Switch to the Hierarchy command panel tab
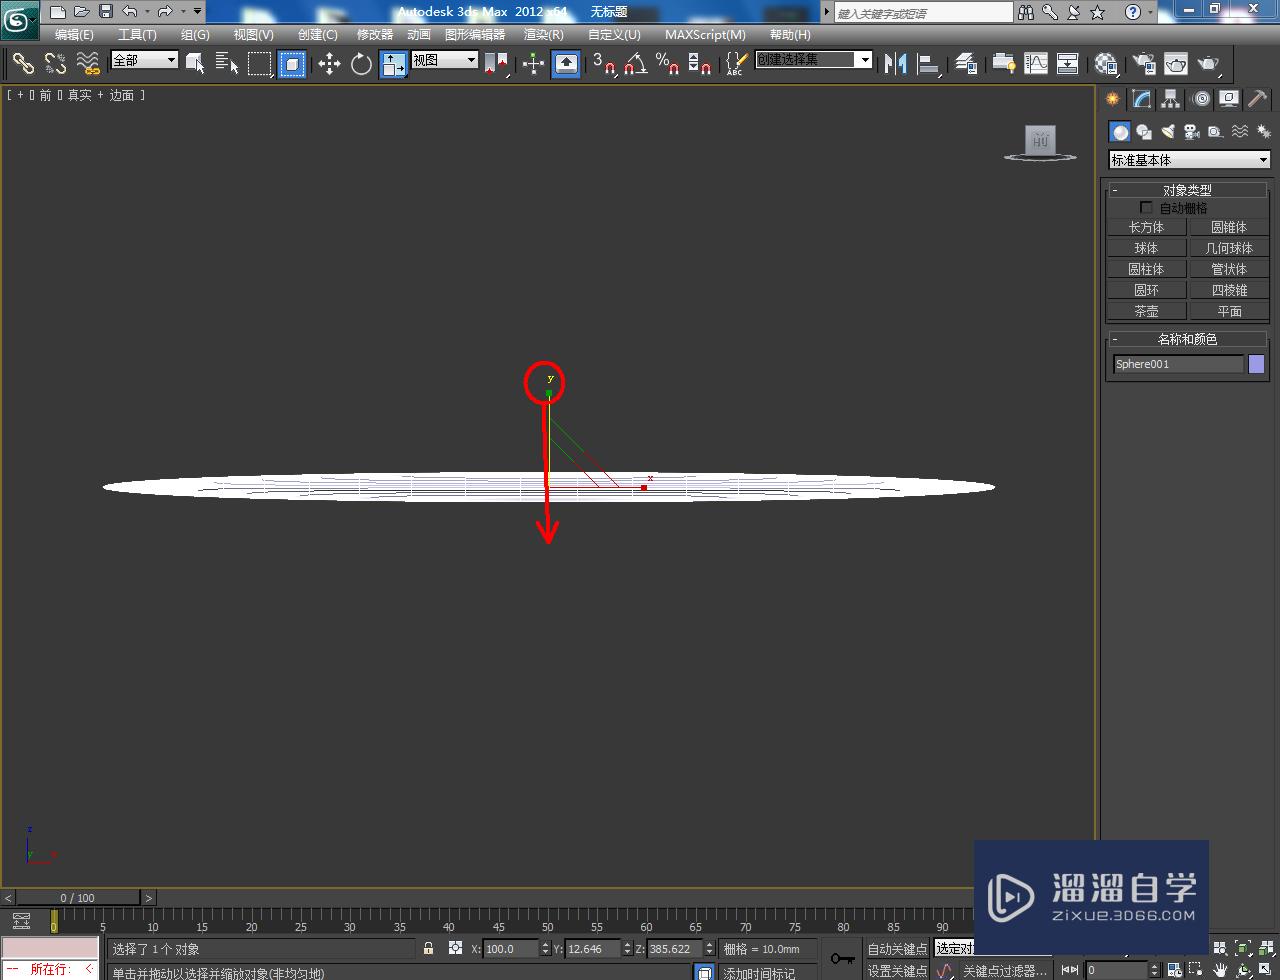Viewport: 1280px width, 980px height. click(1170, 99)
